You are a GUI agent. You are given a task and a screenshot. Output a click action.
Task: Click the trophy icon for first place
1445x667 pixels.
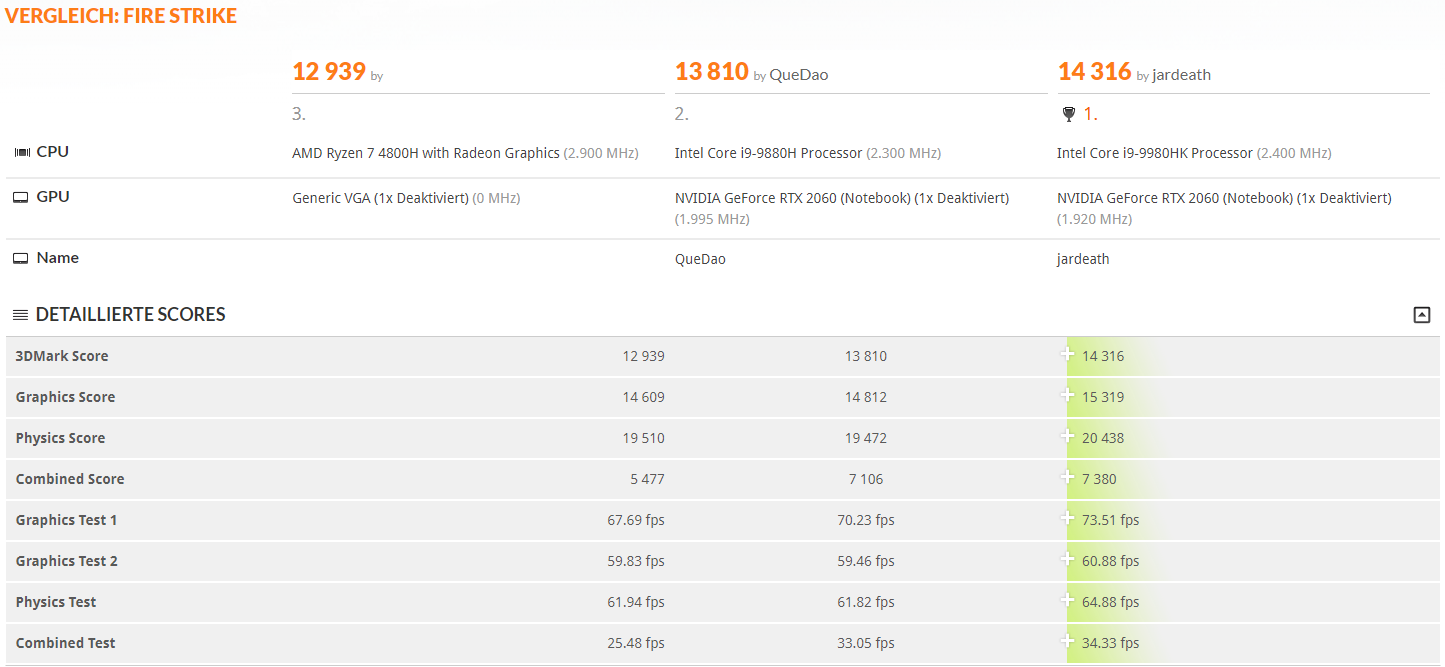coord(1068,114)
